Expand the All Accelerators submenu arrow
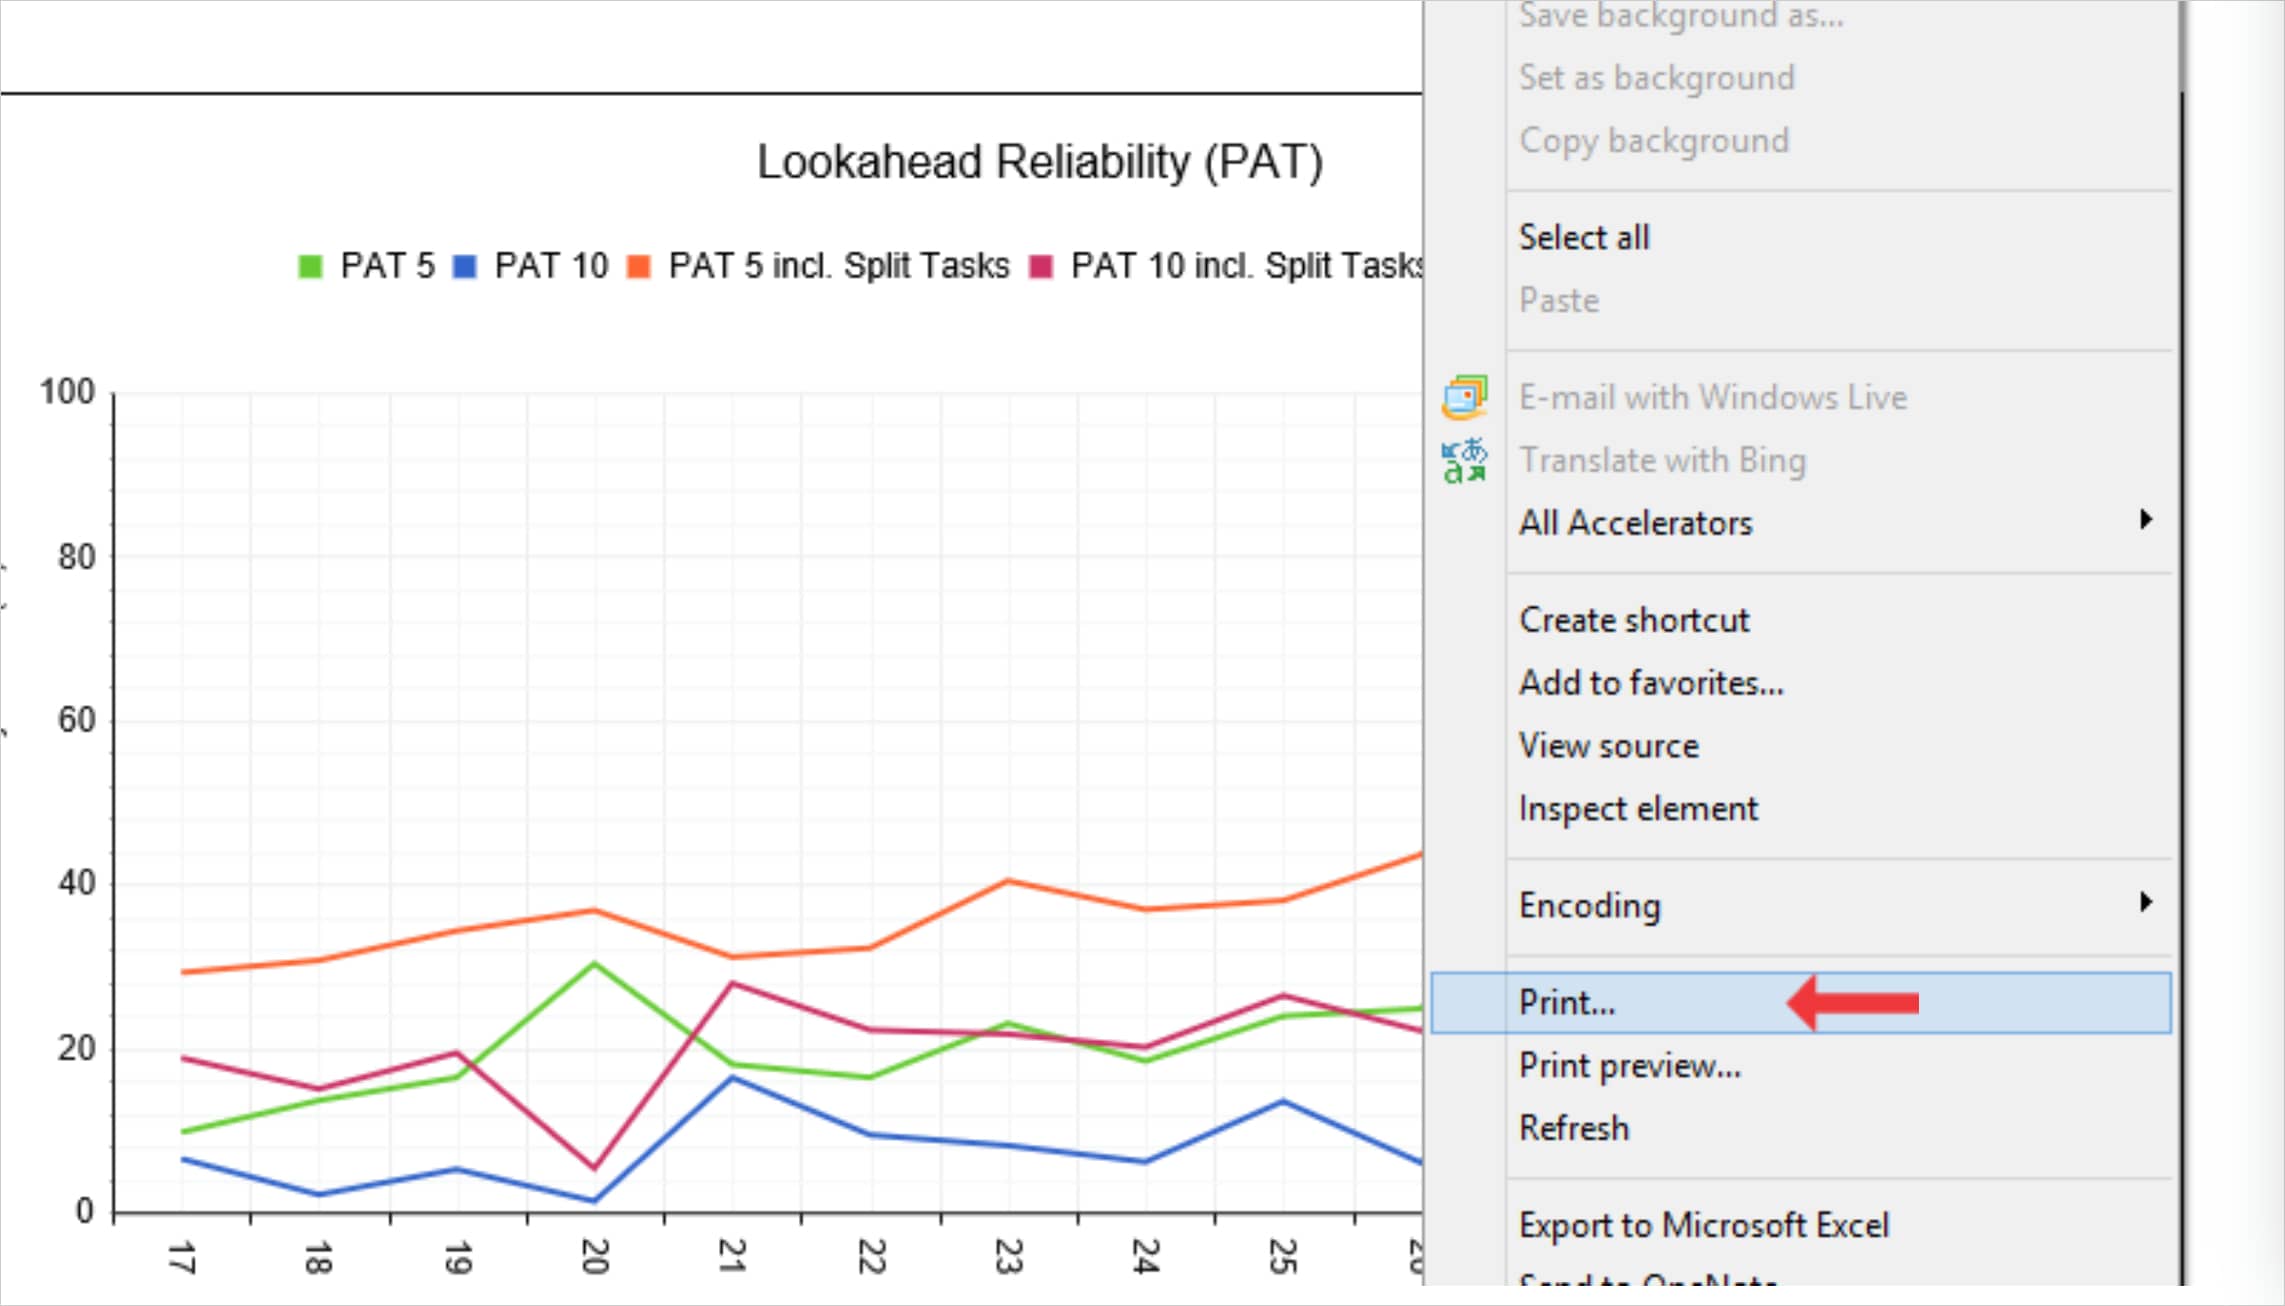The image size is (2285, 1306). [2145, 519]
